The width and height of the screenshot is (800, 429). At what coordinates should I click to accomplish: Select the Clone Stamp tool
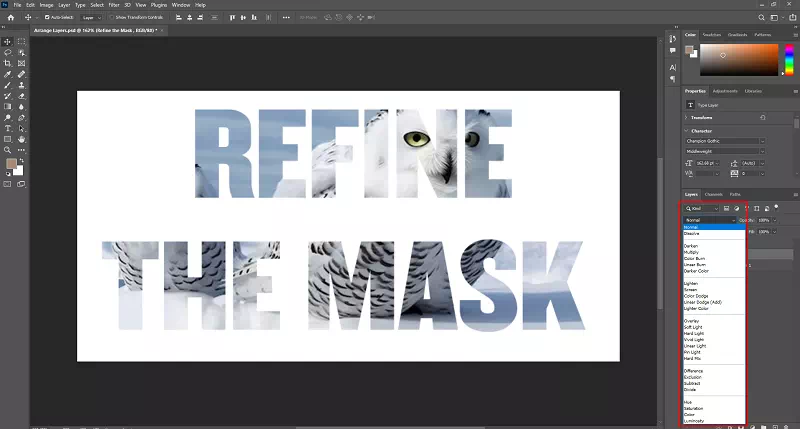pos(21,85)
